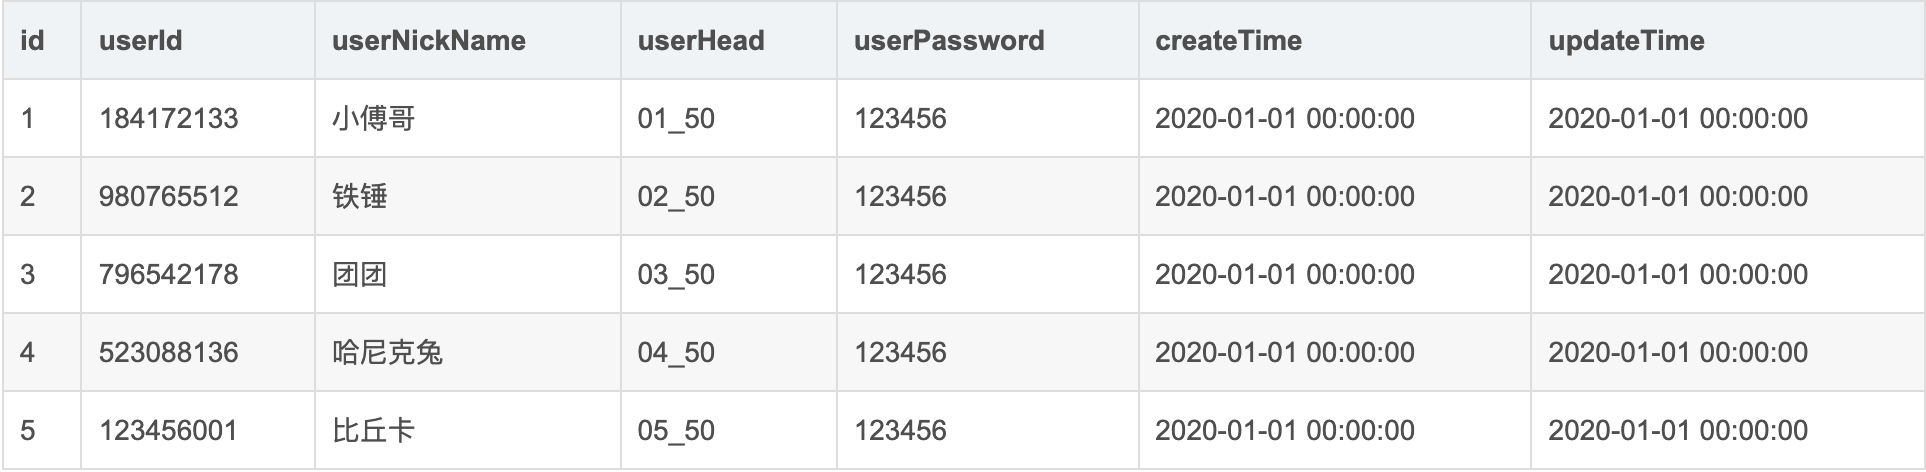Select the userId cell 523088136

tap(169, 352)
